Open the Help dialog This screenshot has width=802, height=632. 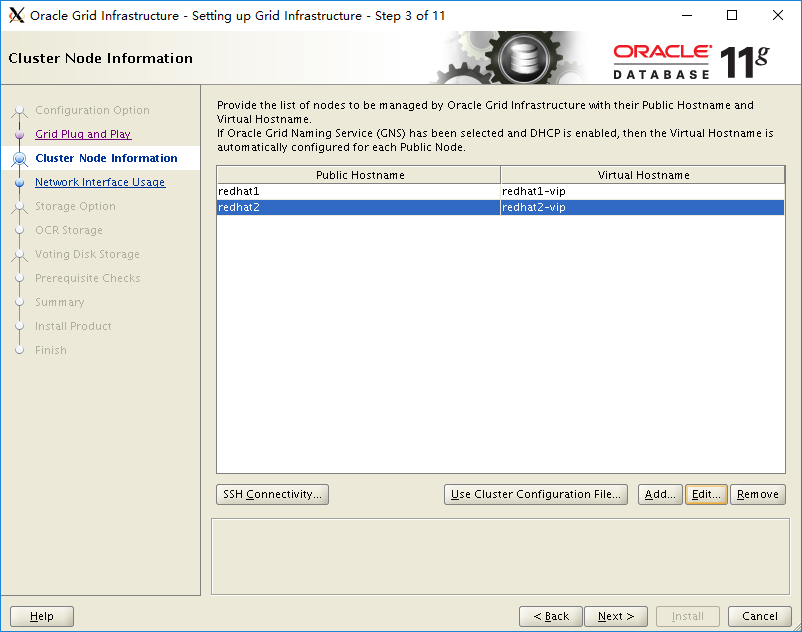click(42, 616)
